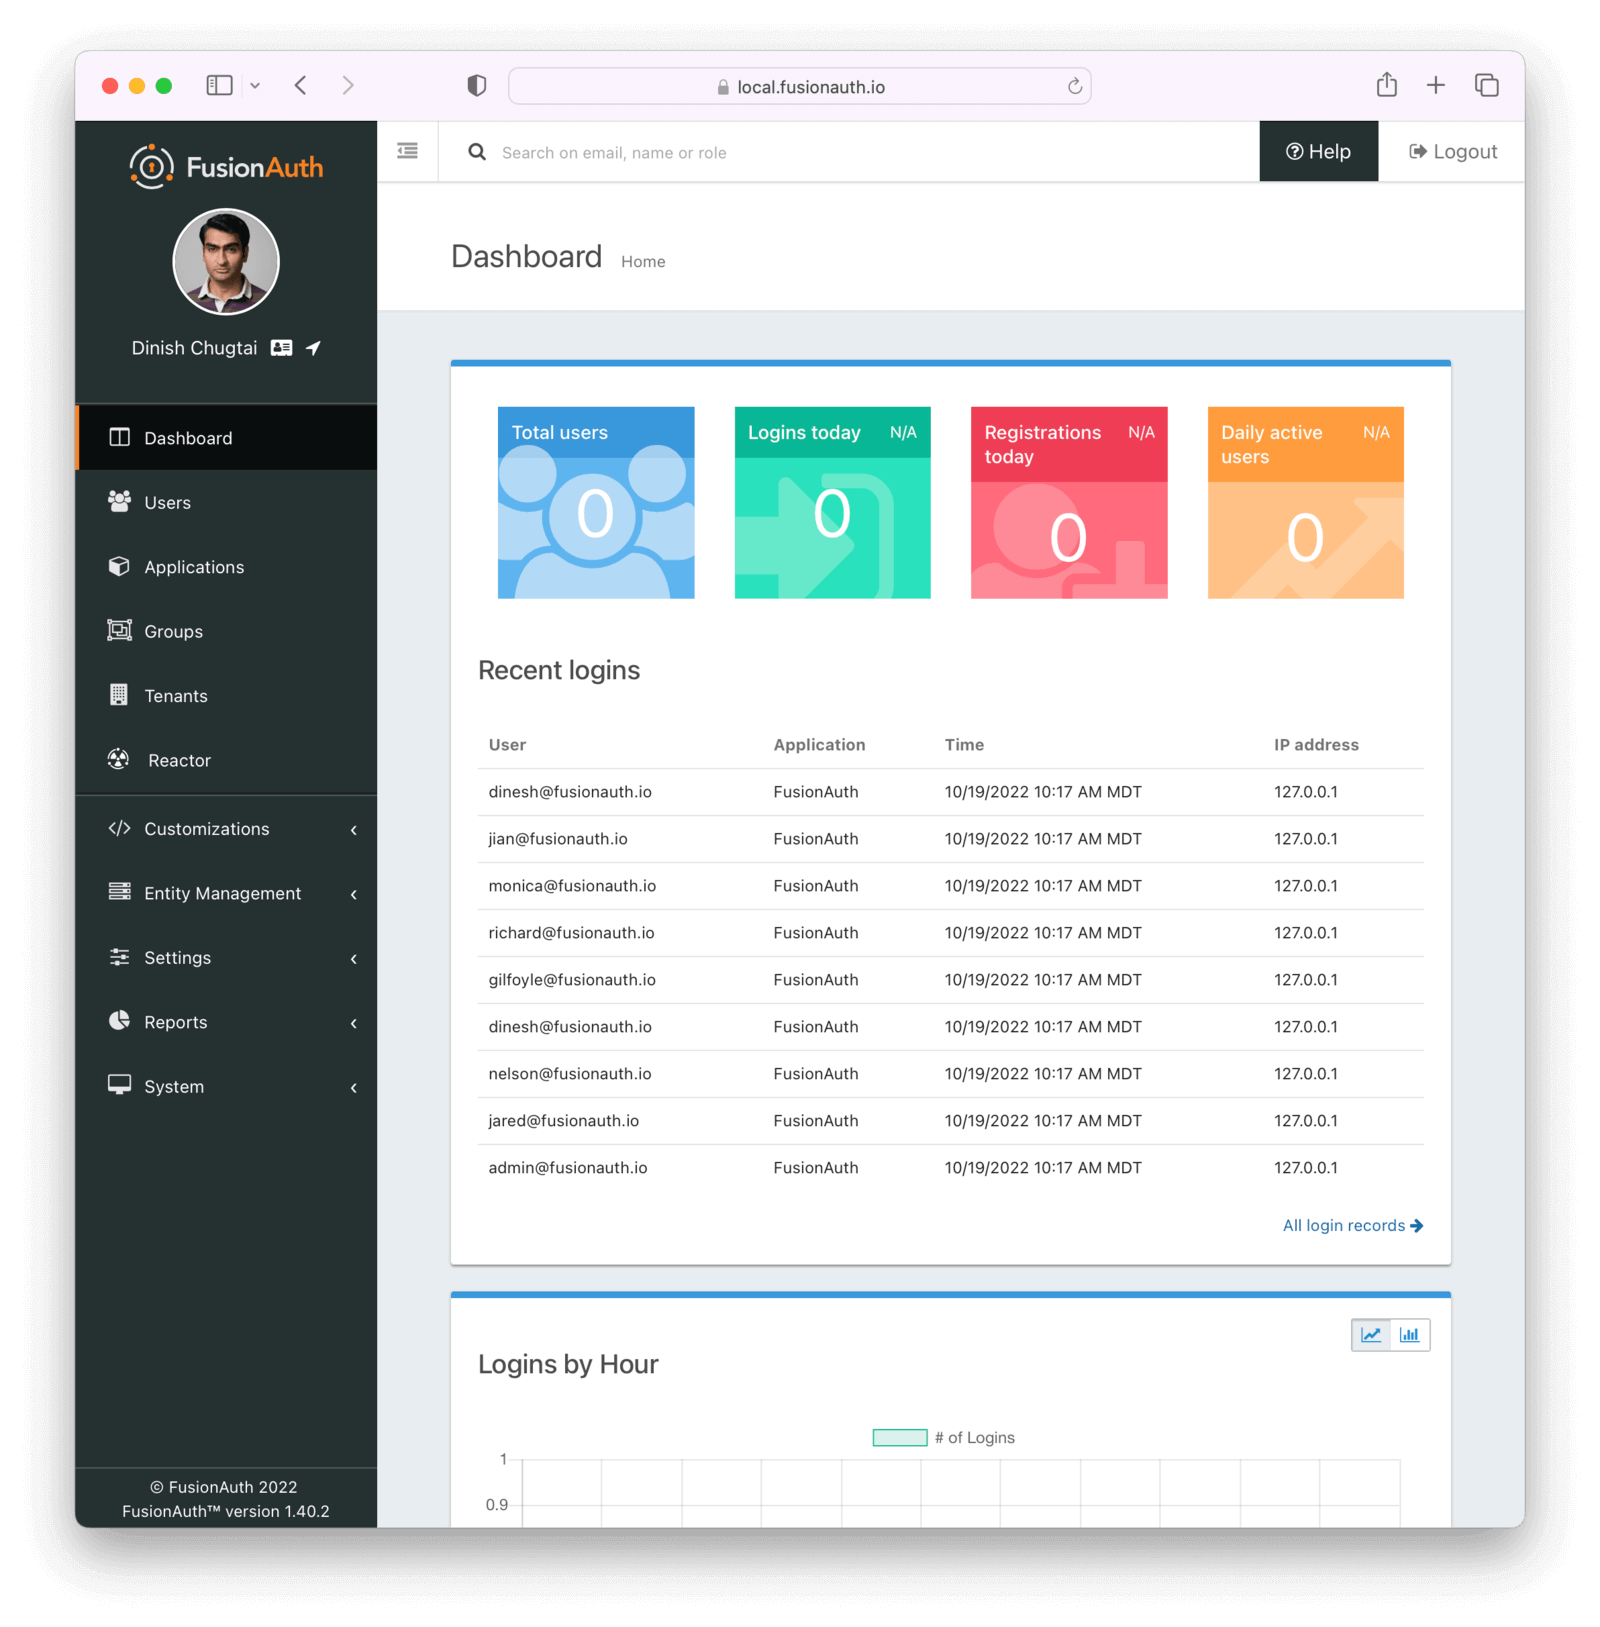
Task: Go back with browser back arrow
Action: pyautogui.click(x=301, y=86)
